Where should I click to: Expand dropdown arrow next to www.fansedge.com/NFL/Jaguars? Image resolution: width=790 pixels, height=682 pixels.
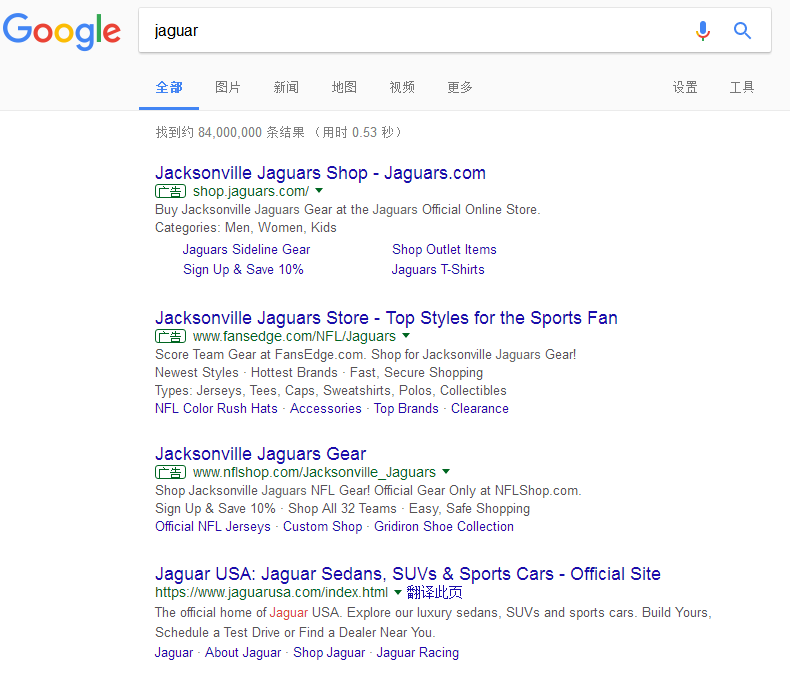406,336
